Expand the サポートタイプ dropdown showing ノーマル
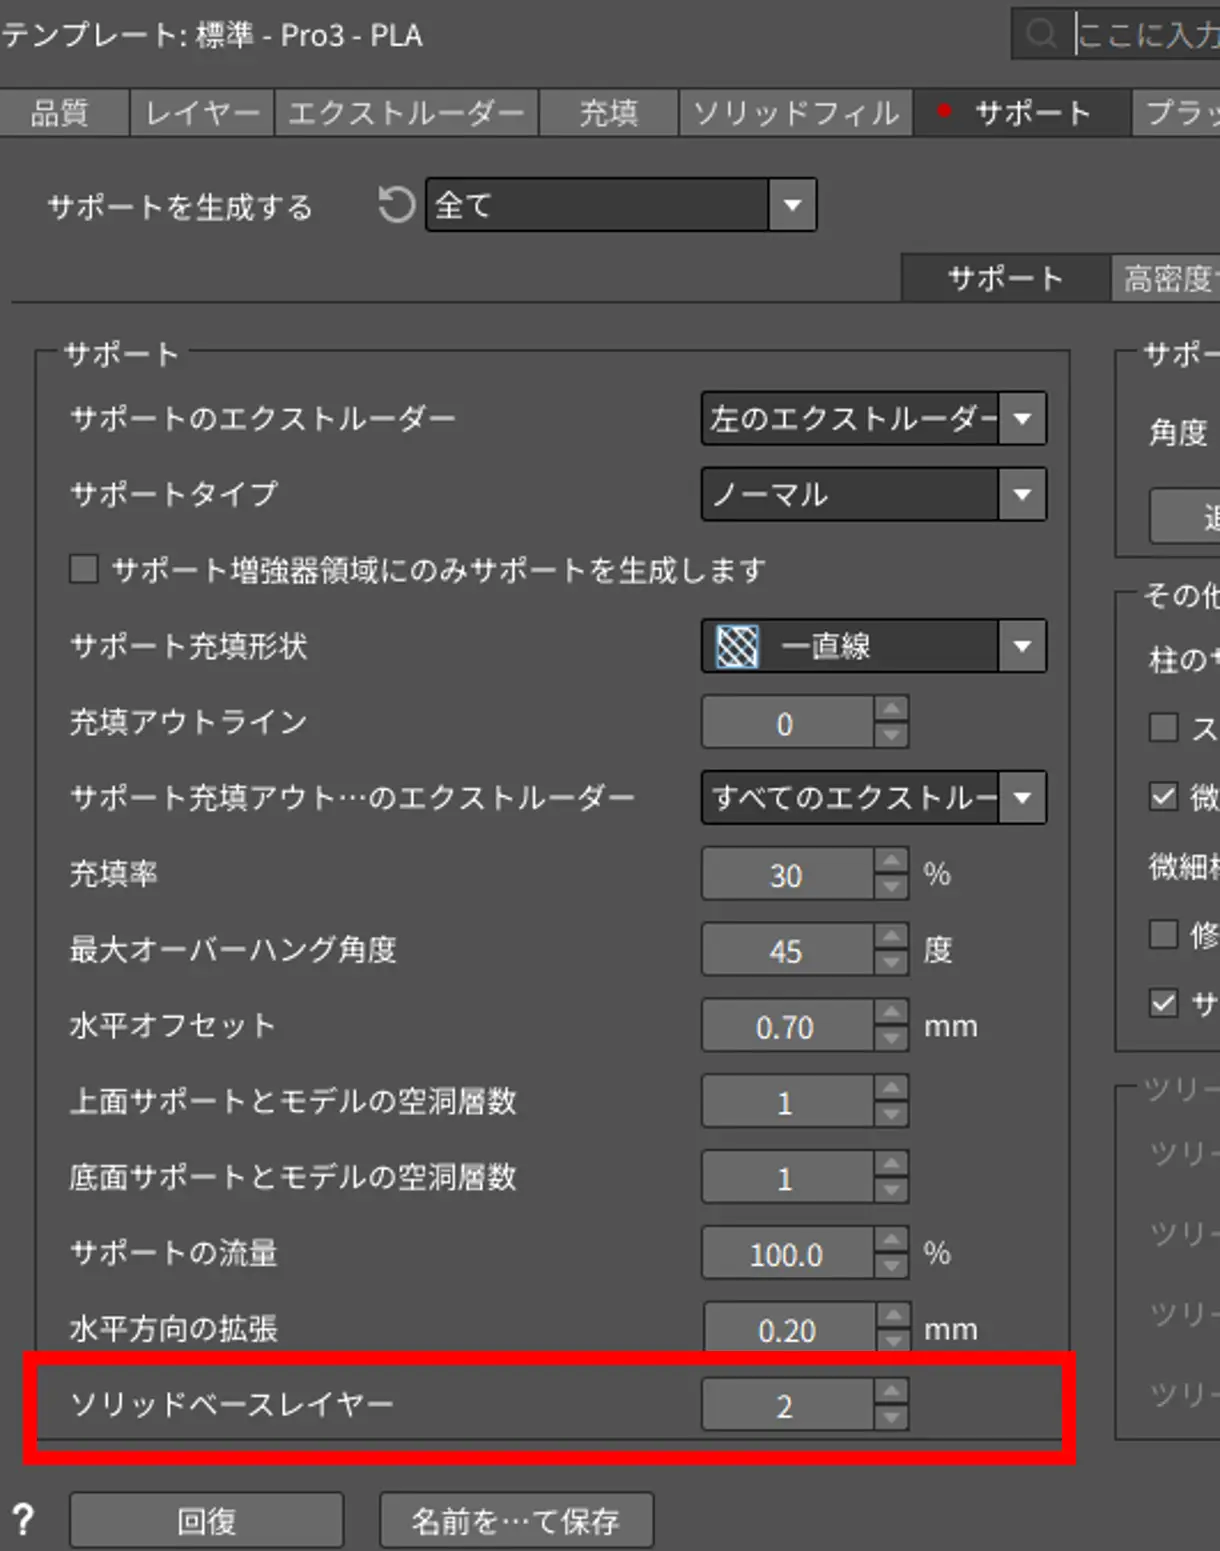Viewport: 1220px width, 1551px height. point(873,494)
